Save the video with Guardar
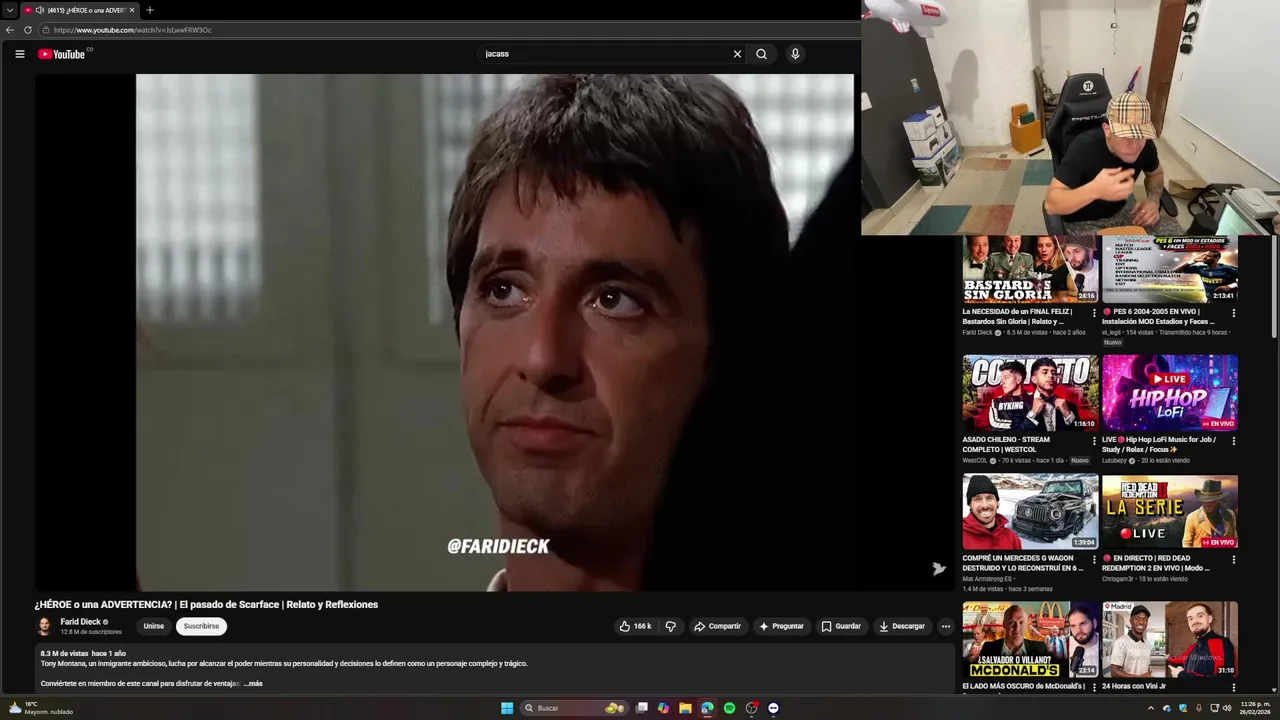This screenshot has width=1280, height=720. 841,626
